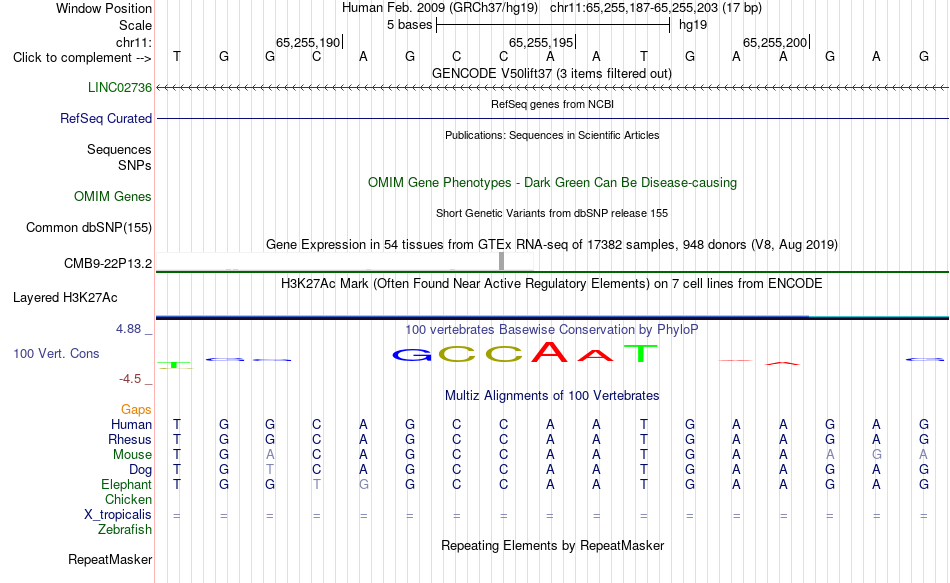Screen dimensions: 950x583
Task: Open the Repeating Elements by RepeatMasker title
Action: pos(553,545)
